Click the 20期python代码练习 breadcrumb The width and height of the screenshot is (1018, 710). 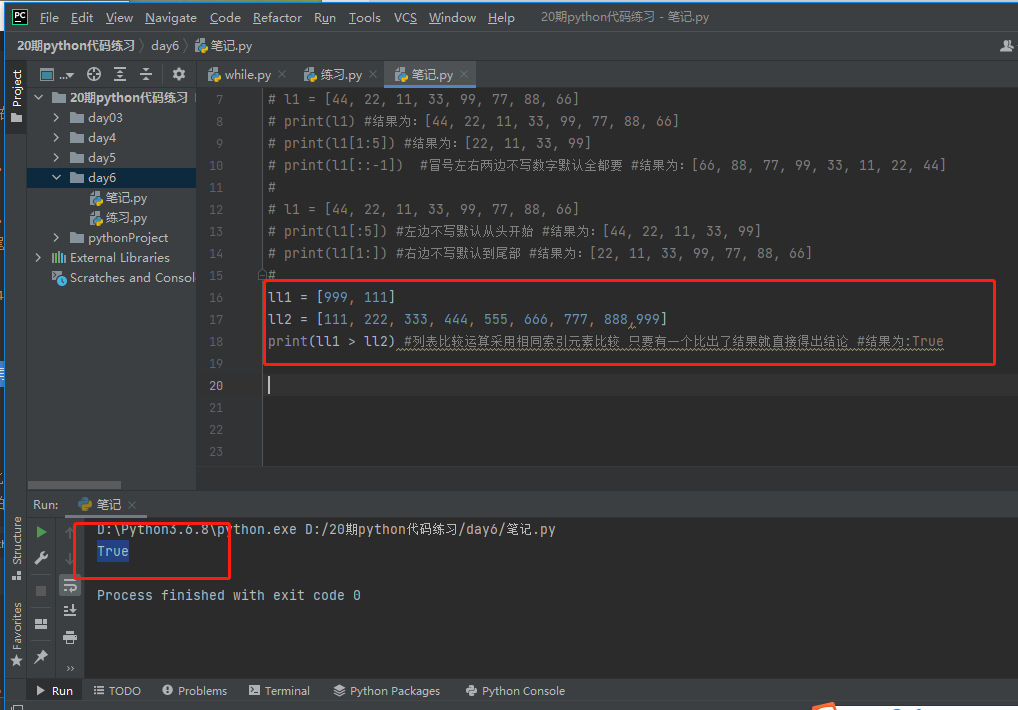click(x=75, y=46)
